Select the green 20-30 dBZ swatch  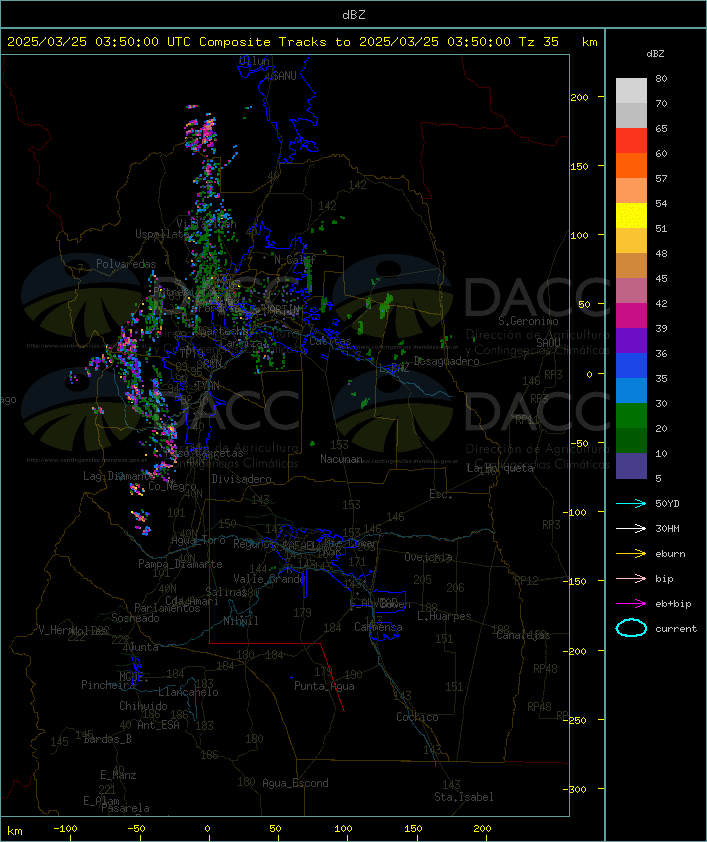[x=631, y=416]
